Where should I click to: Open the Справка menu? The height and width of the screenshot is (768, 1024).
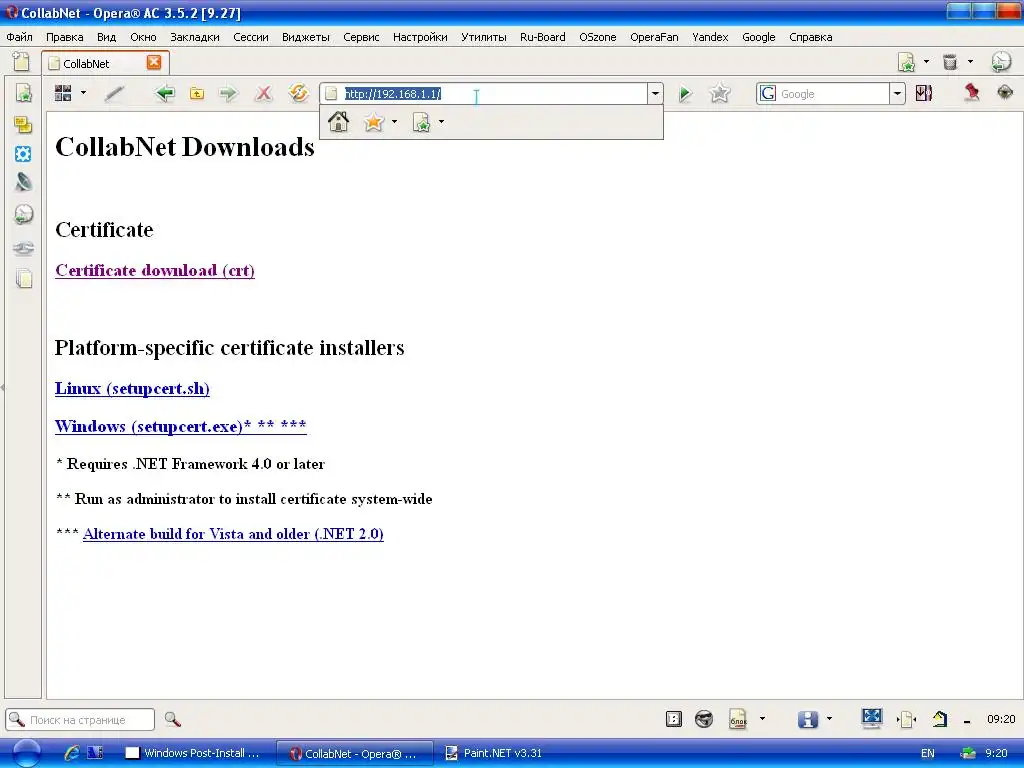coord(810,37)
